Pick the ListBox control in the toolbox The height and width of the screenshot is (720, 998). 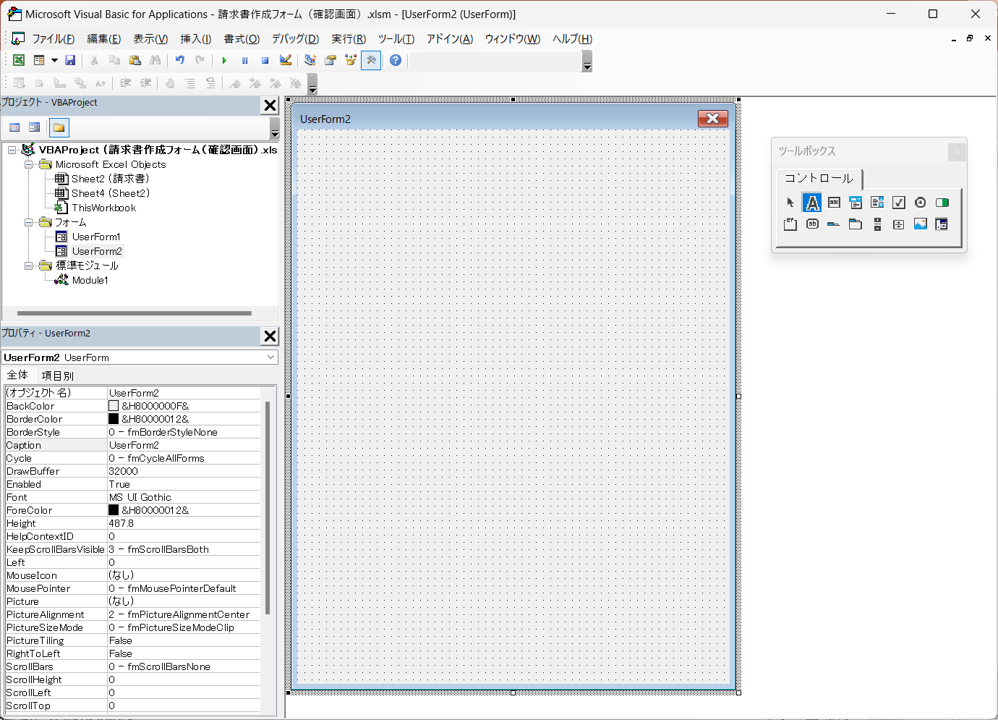coord(877,203)
